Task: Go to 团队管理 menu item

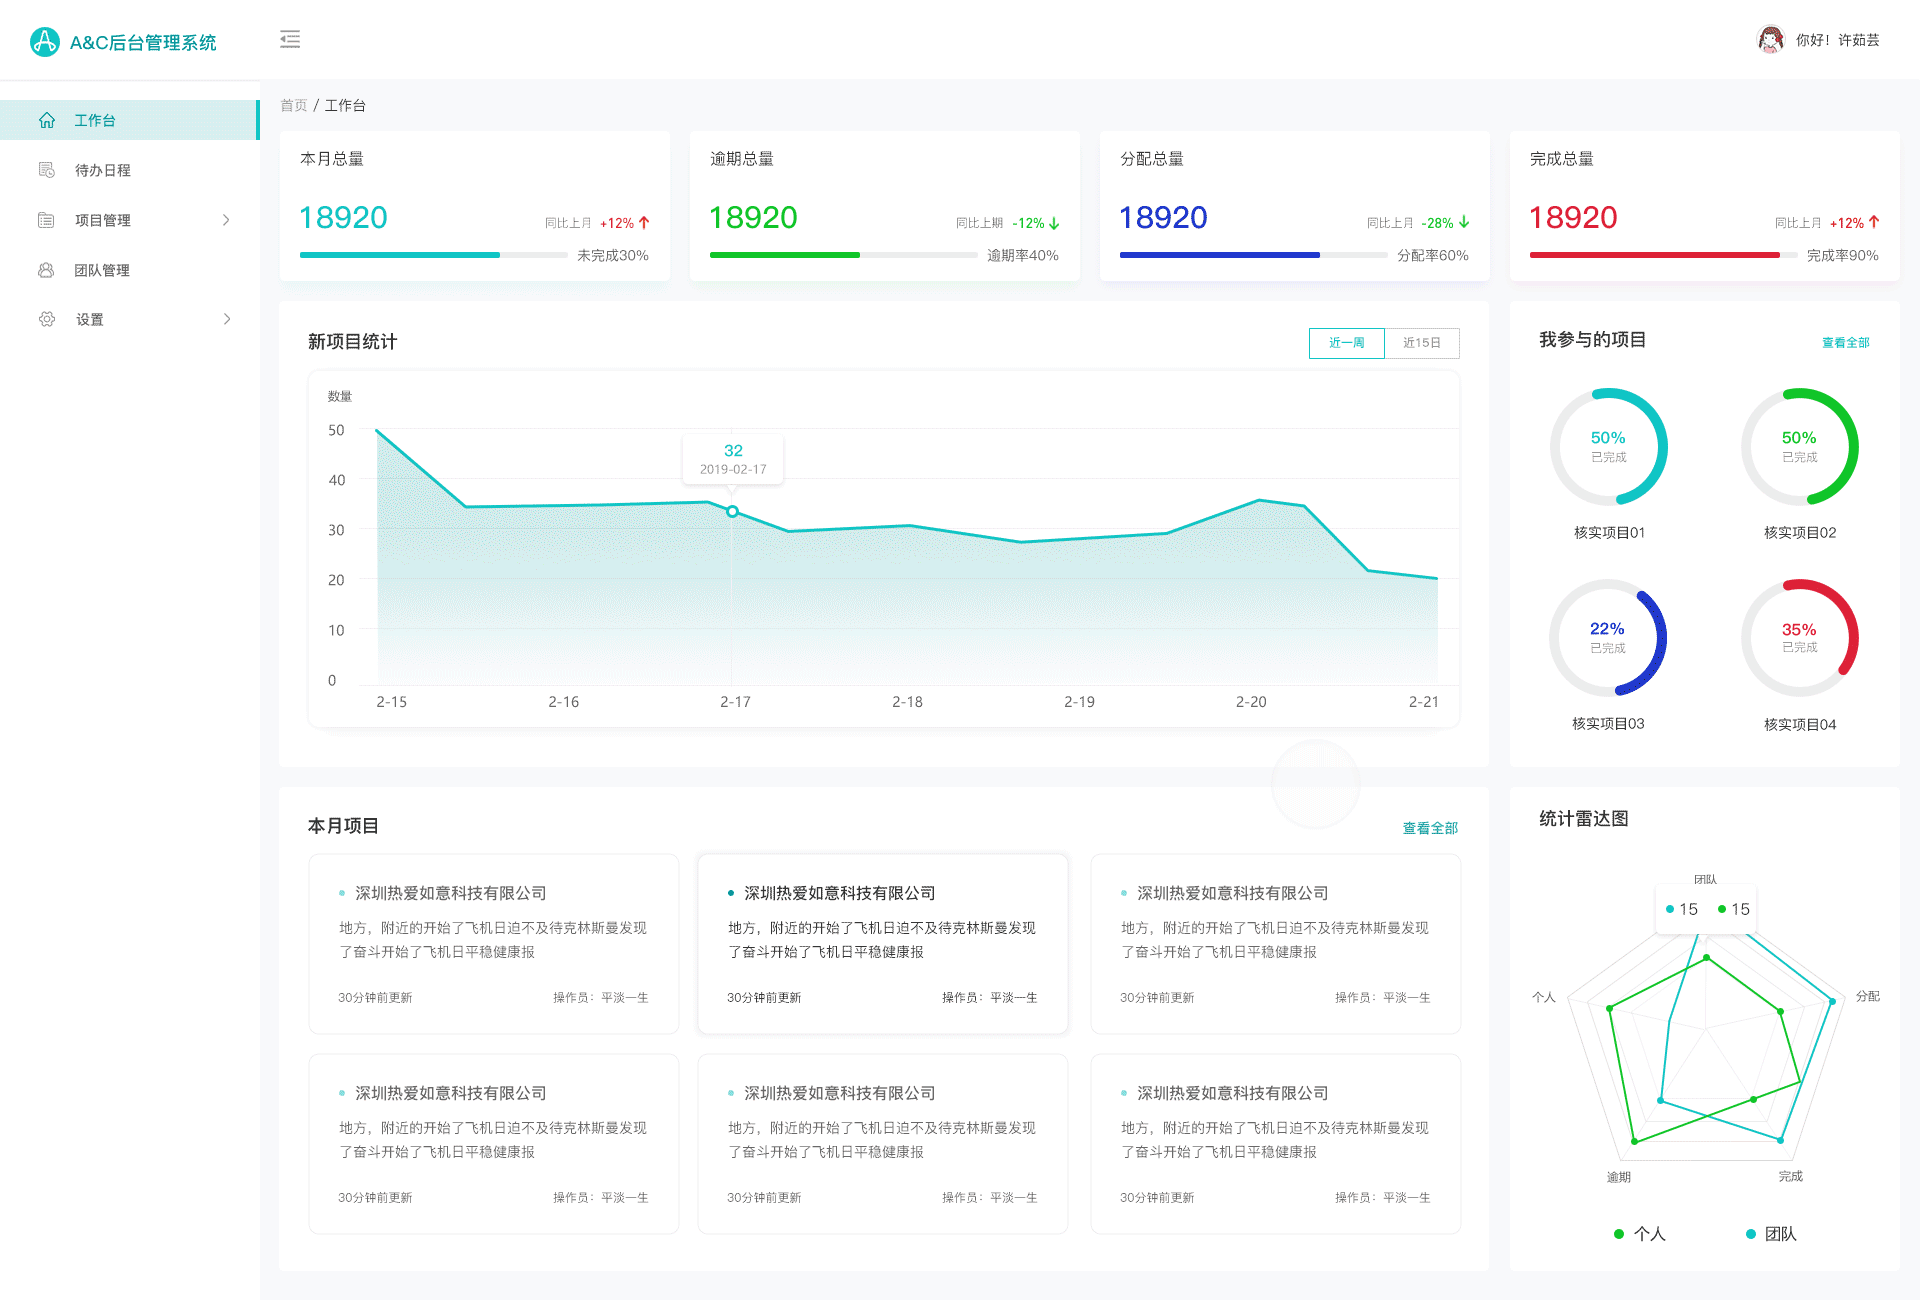Action: click(102, 270)
